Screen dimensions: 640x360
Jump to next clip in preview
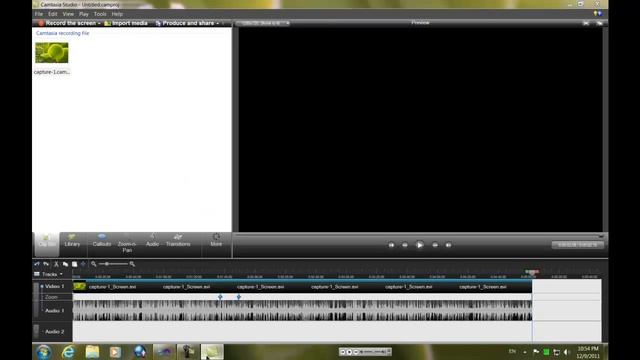click(449, 245)
